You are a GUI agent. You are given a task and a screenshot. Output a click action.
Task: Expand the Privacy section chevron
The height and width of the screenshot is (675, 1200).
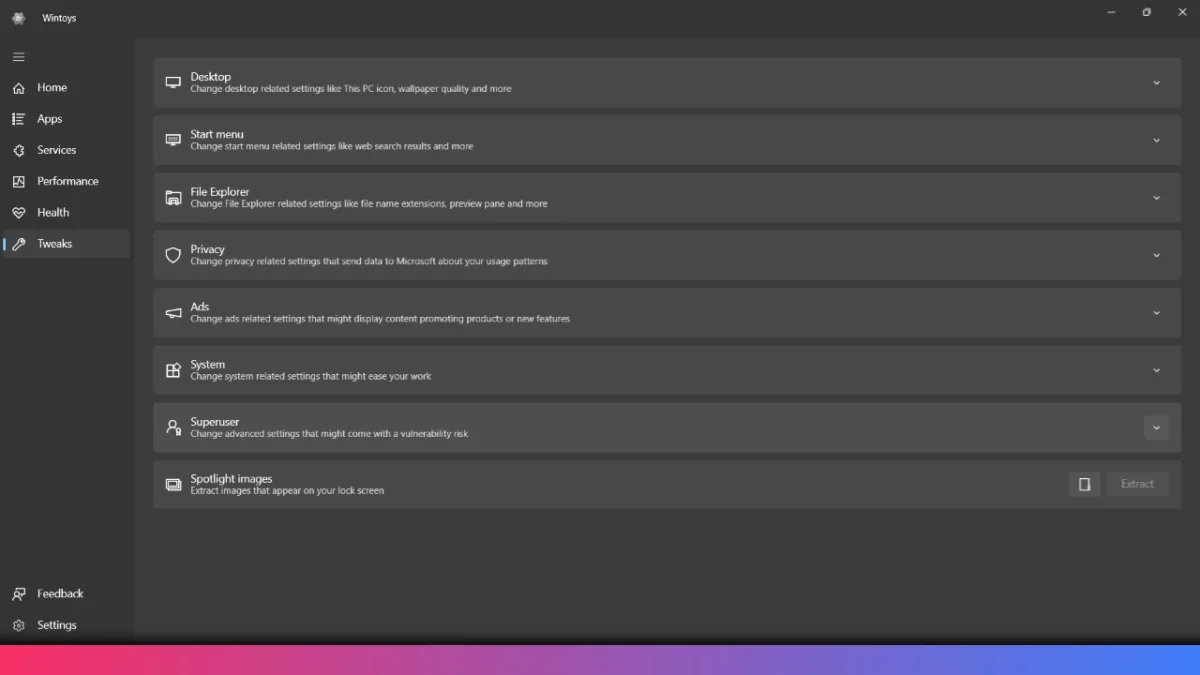(x=1156, y=255)
